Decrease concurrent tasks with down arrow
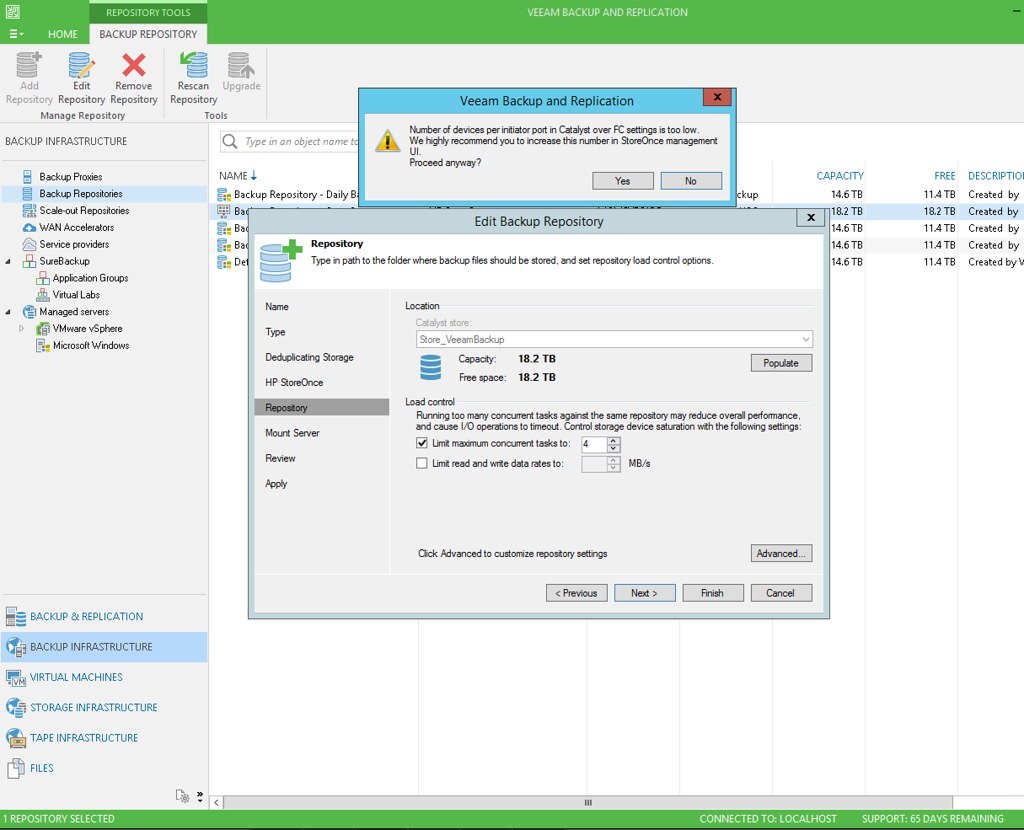The height and width of the screenshot is (830, 1024). [613, 449]
